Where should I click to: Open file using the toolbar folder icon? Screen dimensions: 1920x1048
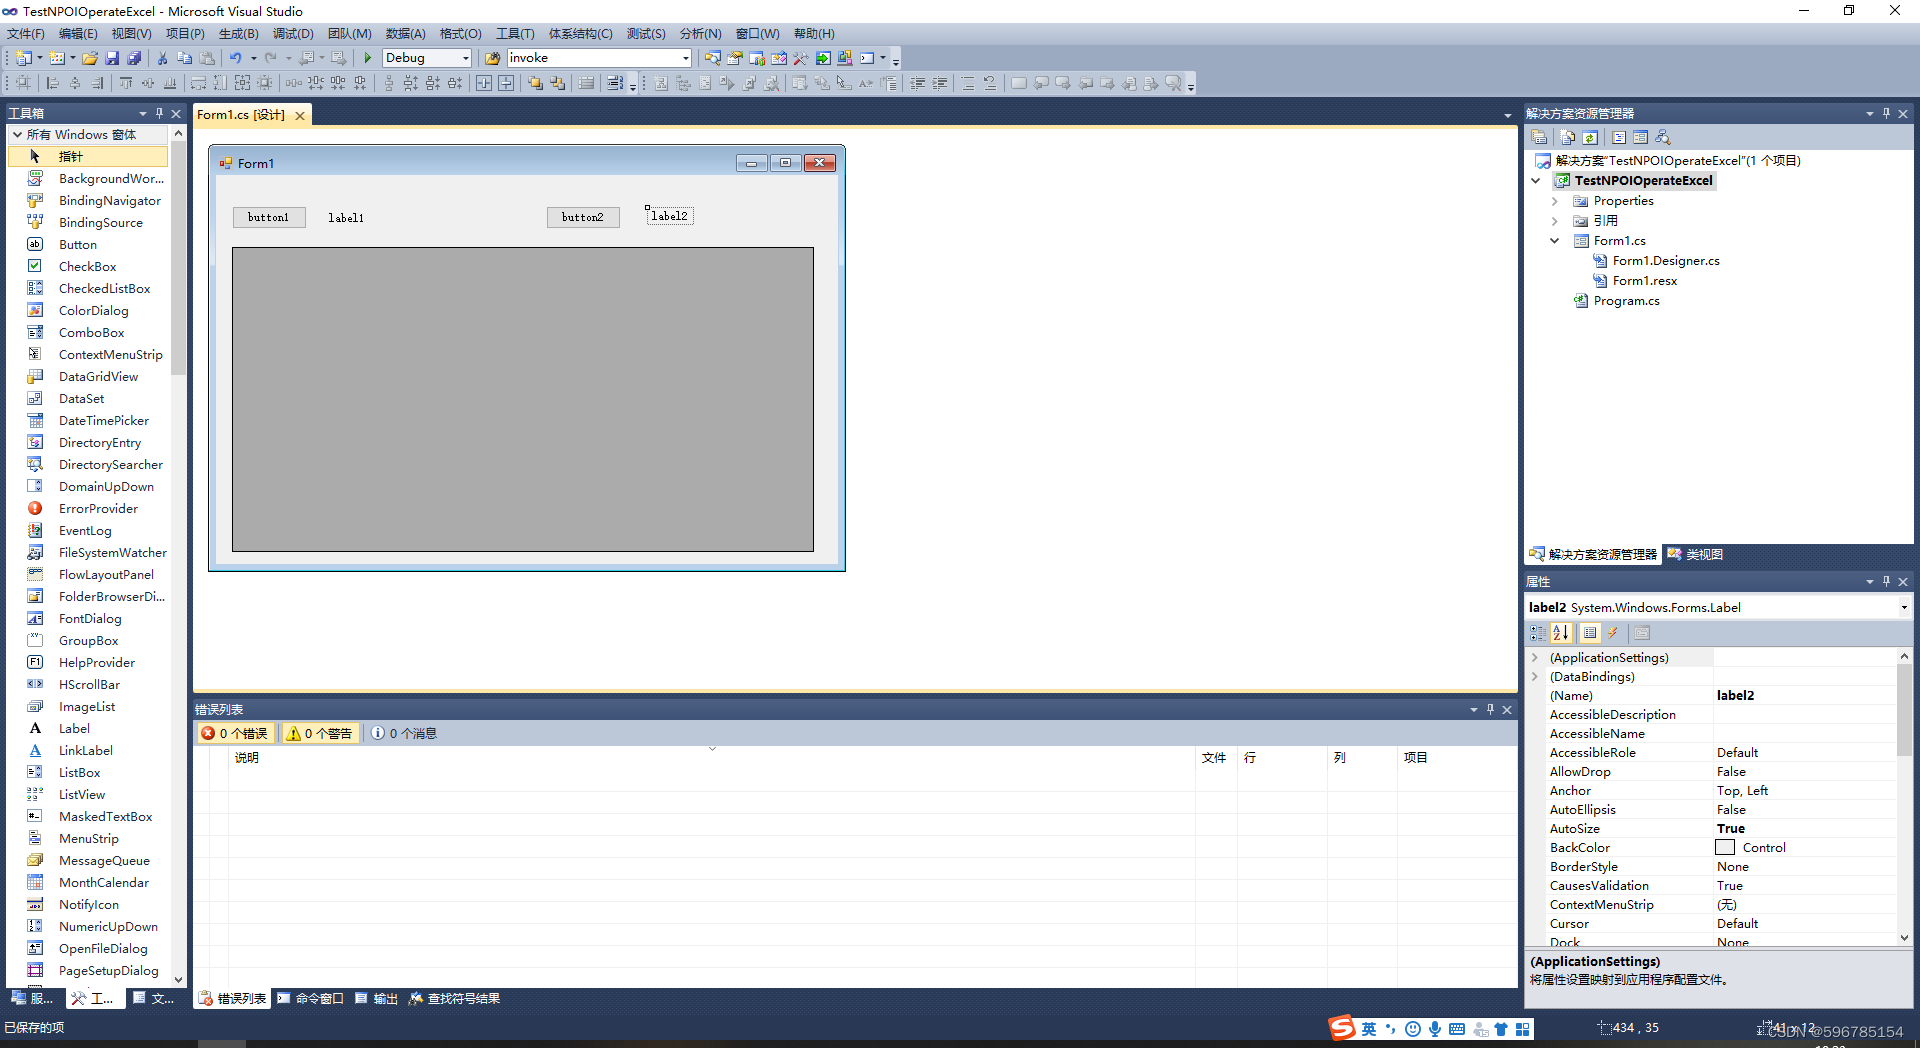pos(90,58)
